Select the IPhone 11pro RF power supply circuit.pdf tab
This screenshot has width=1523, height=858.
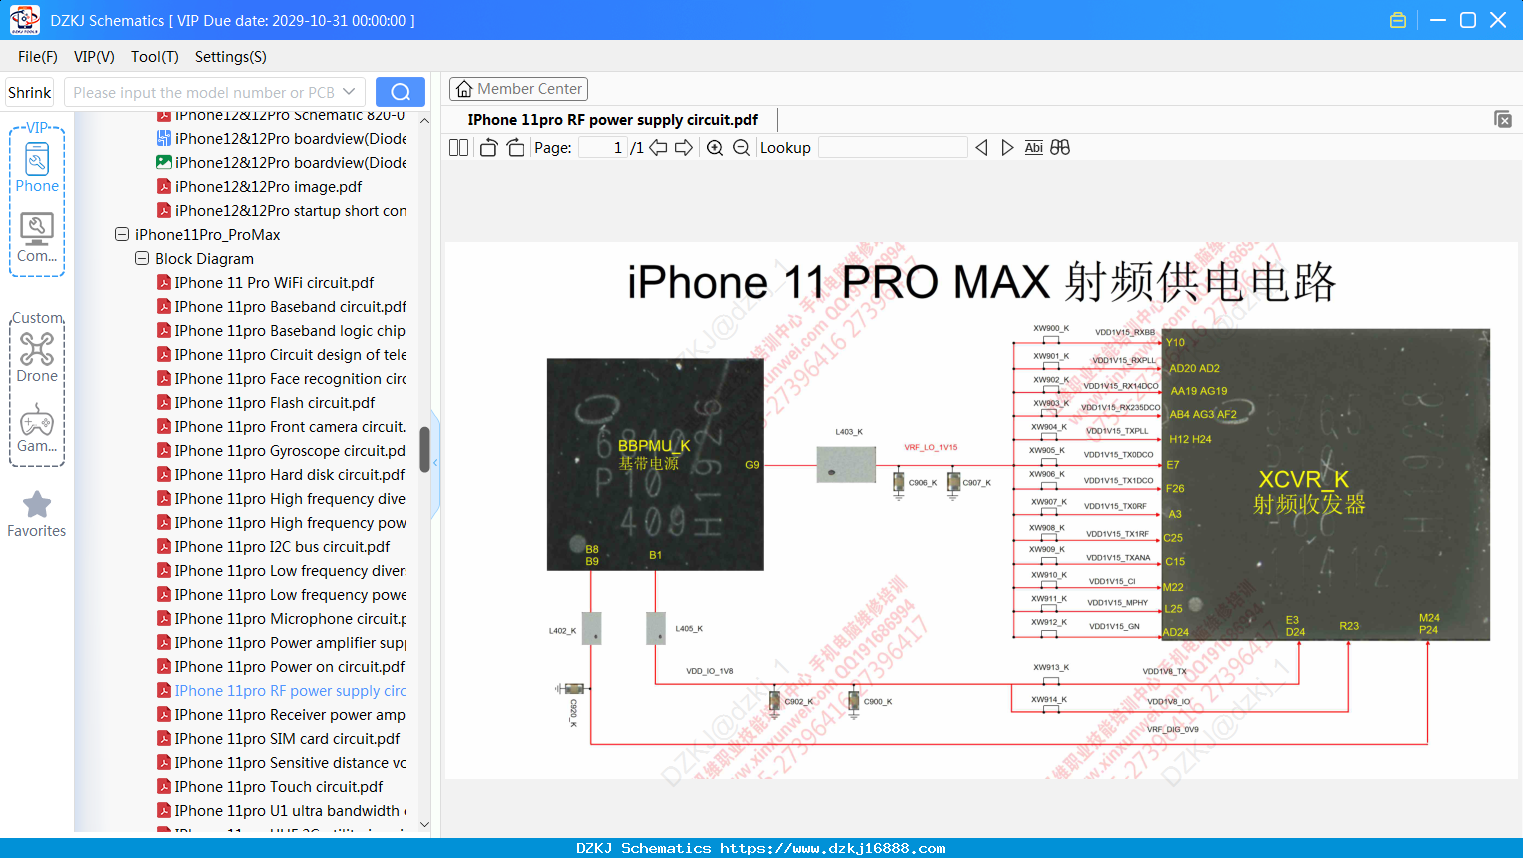(612, 120)
